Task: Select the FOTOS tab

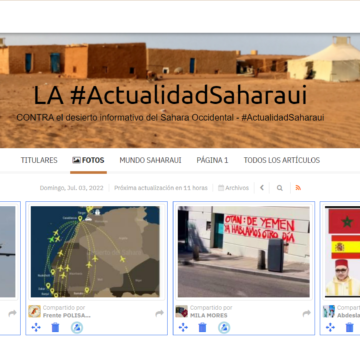Action: pyautogui.click(x=88, y=160)
